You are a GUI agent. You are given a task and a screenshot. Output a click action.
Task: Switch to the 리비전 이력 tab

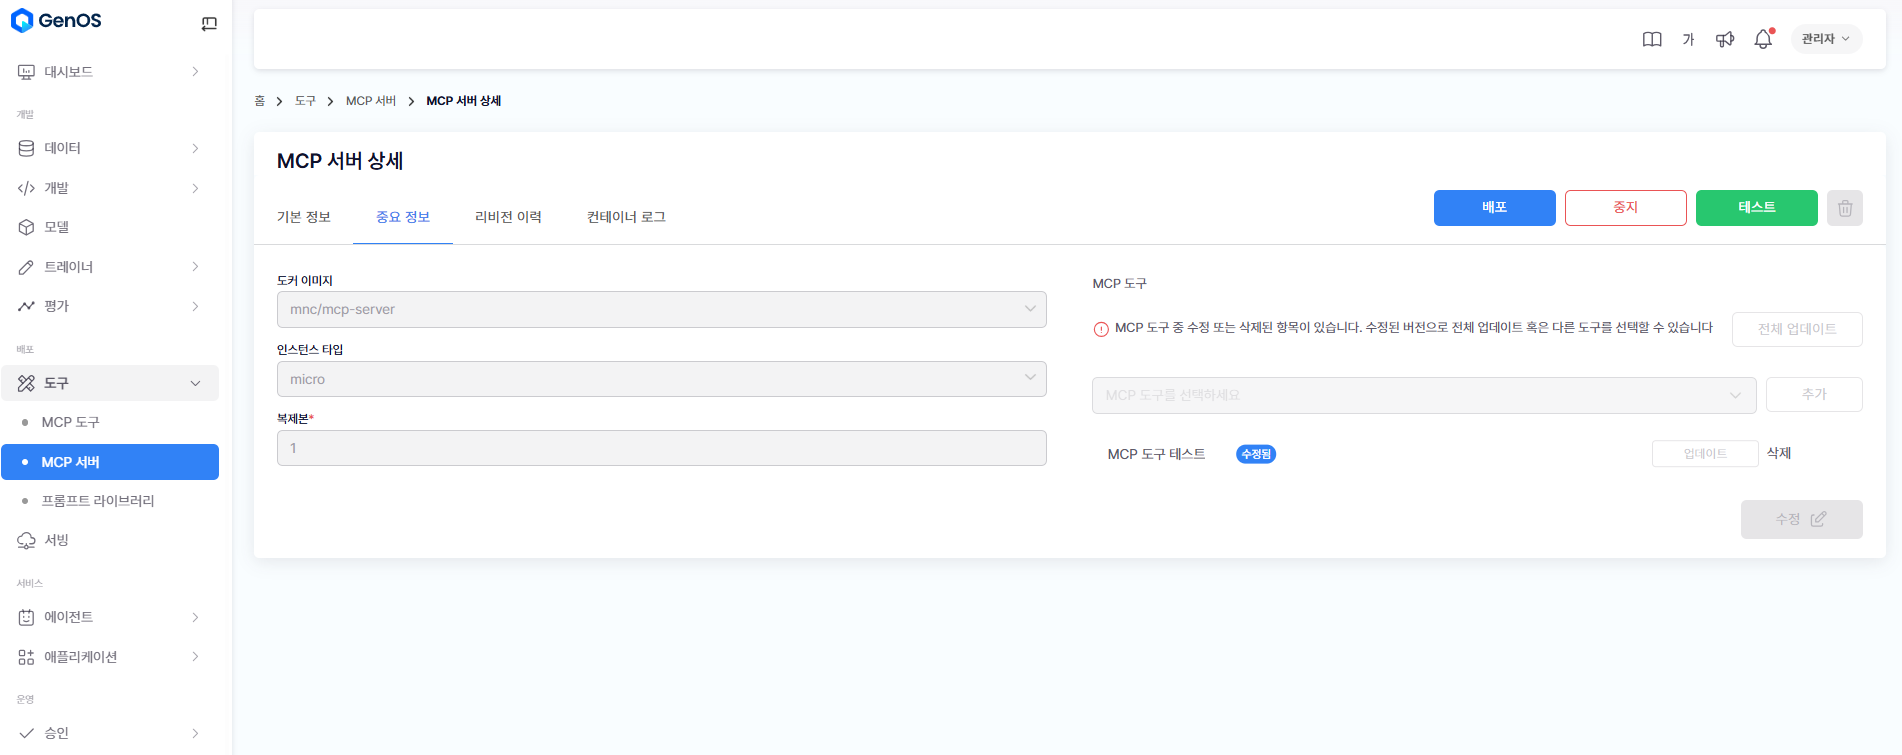click(508, 217)
